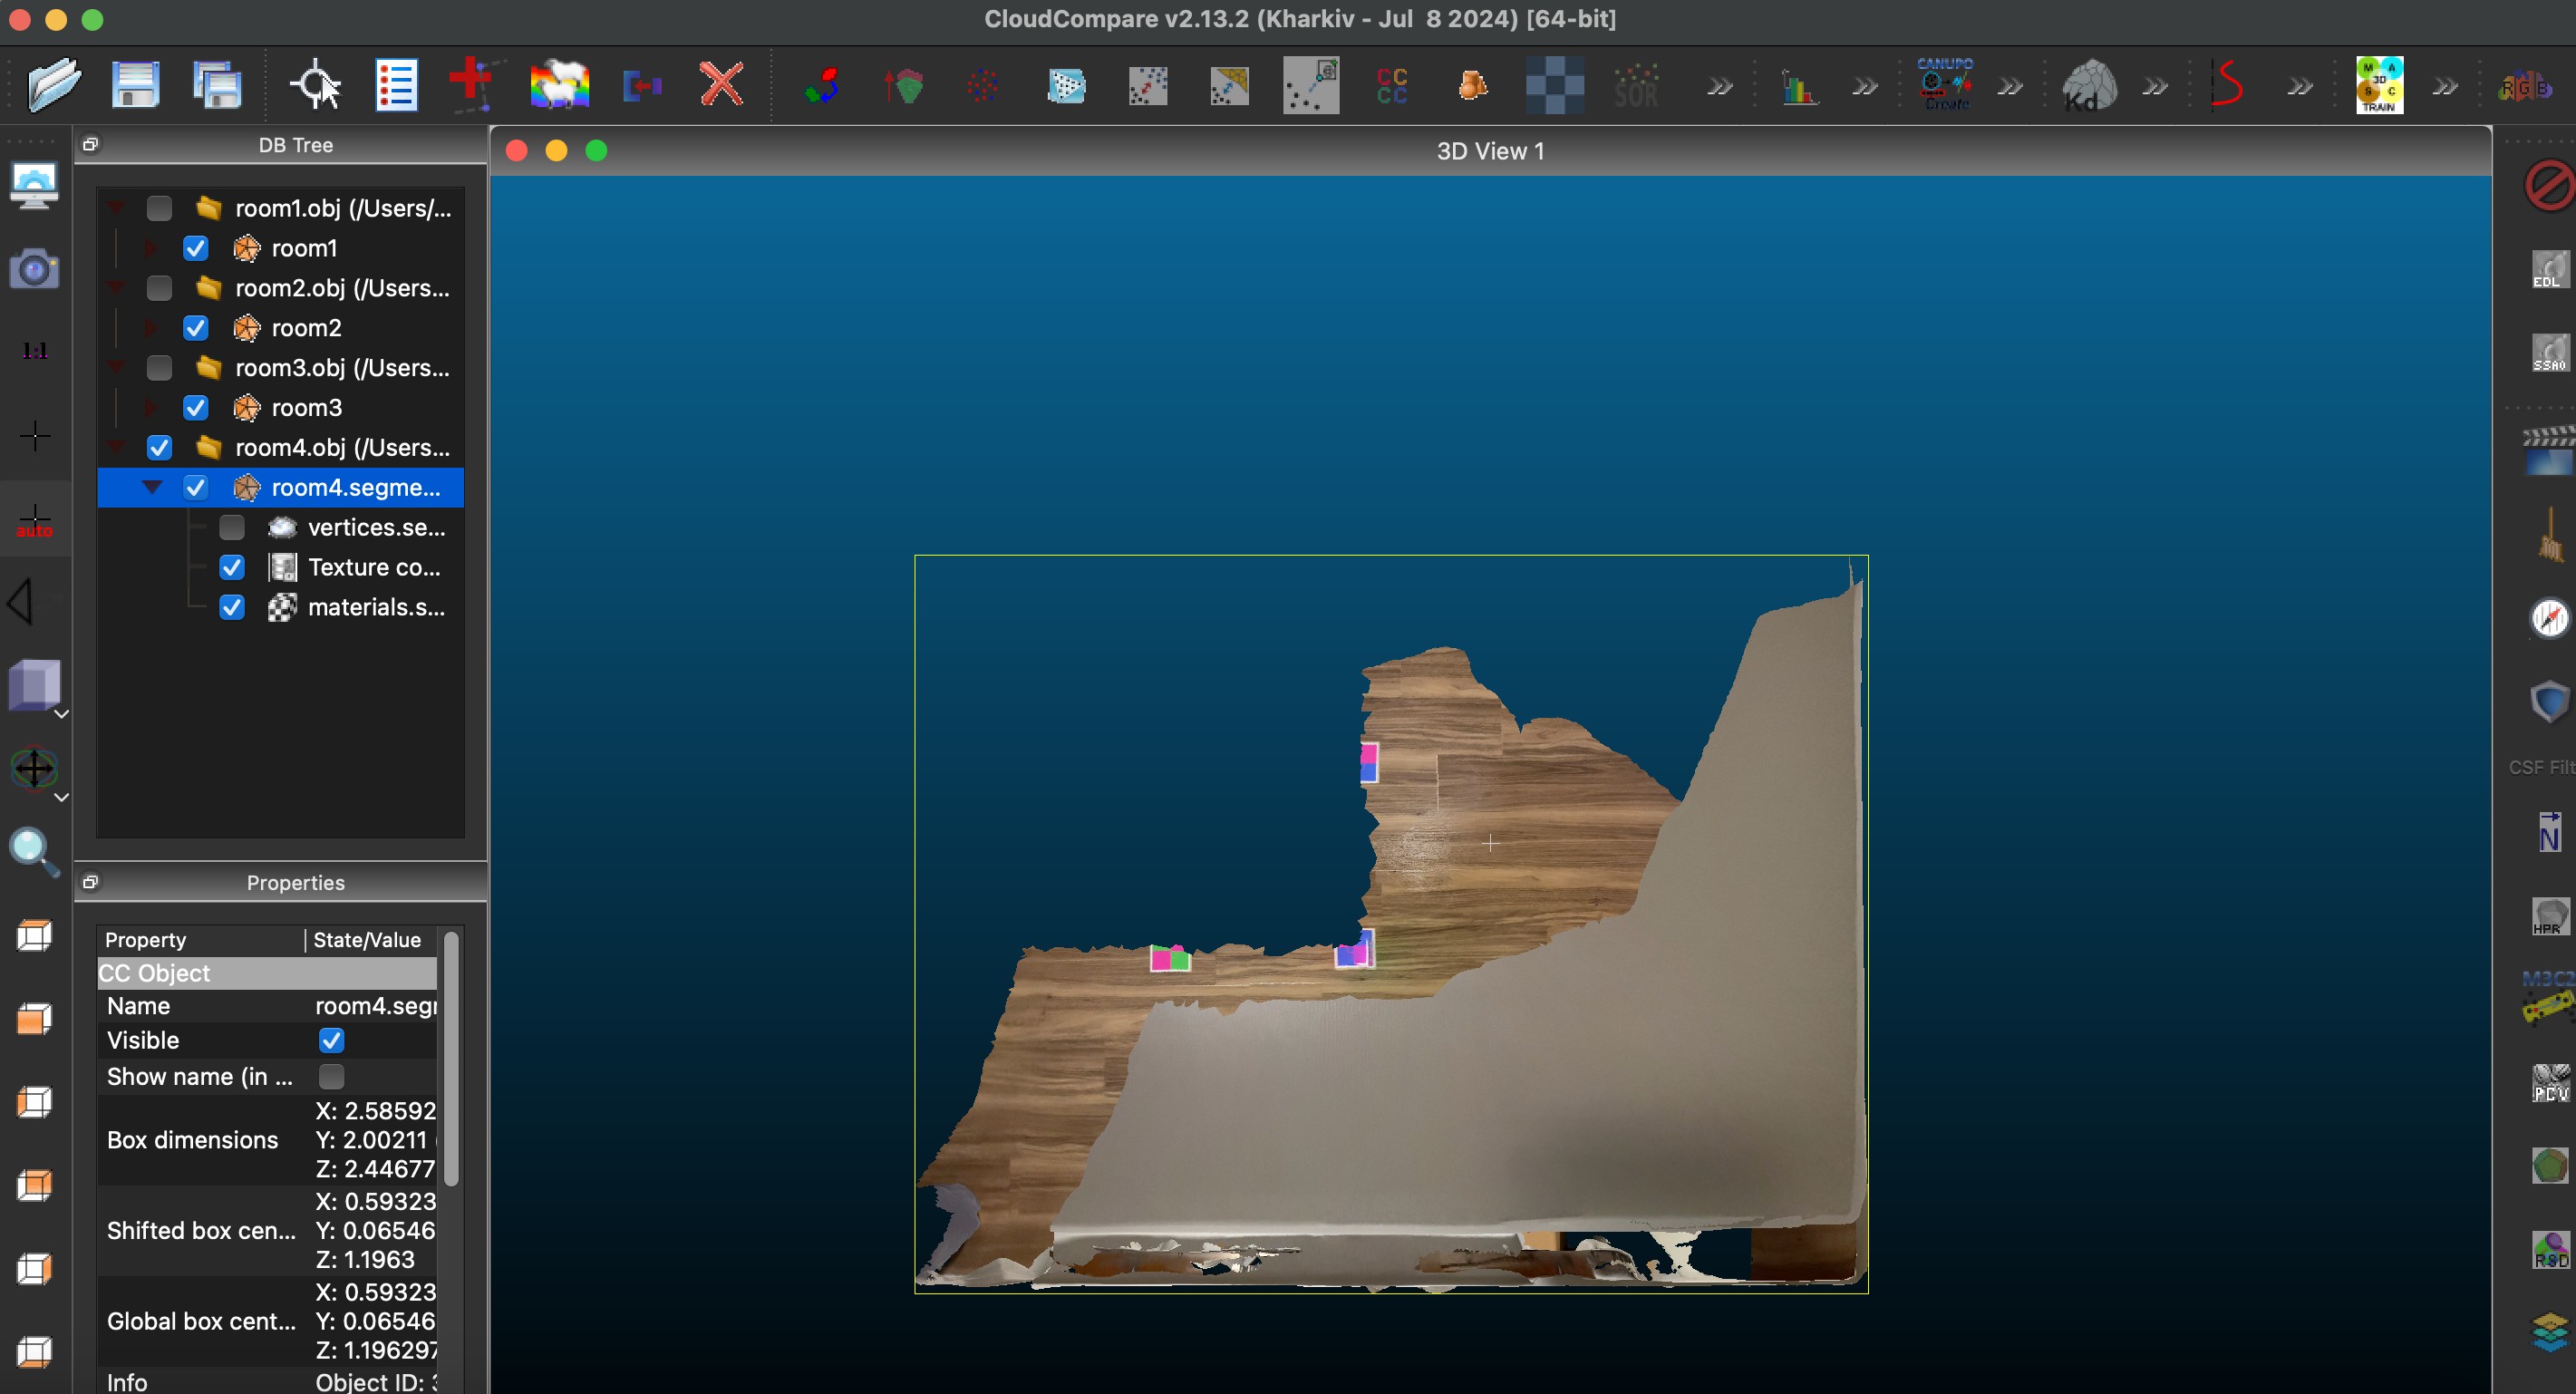
Task: Click the Properties panel scrollbar
Action: click(x=451, y=1060)
